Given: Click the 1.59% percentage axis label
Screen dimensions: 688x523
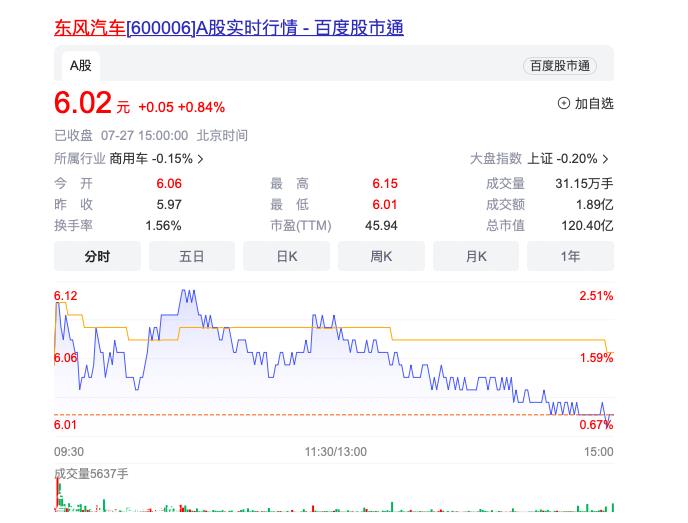Looking at the screenshot, I should (x=596, y=358).
